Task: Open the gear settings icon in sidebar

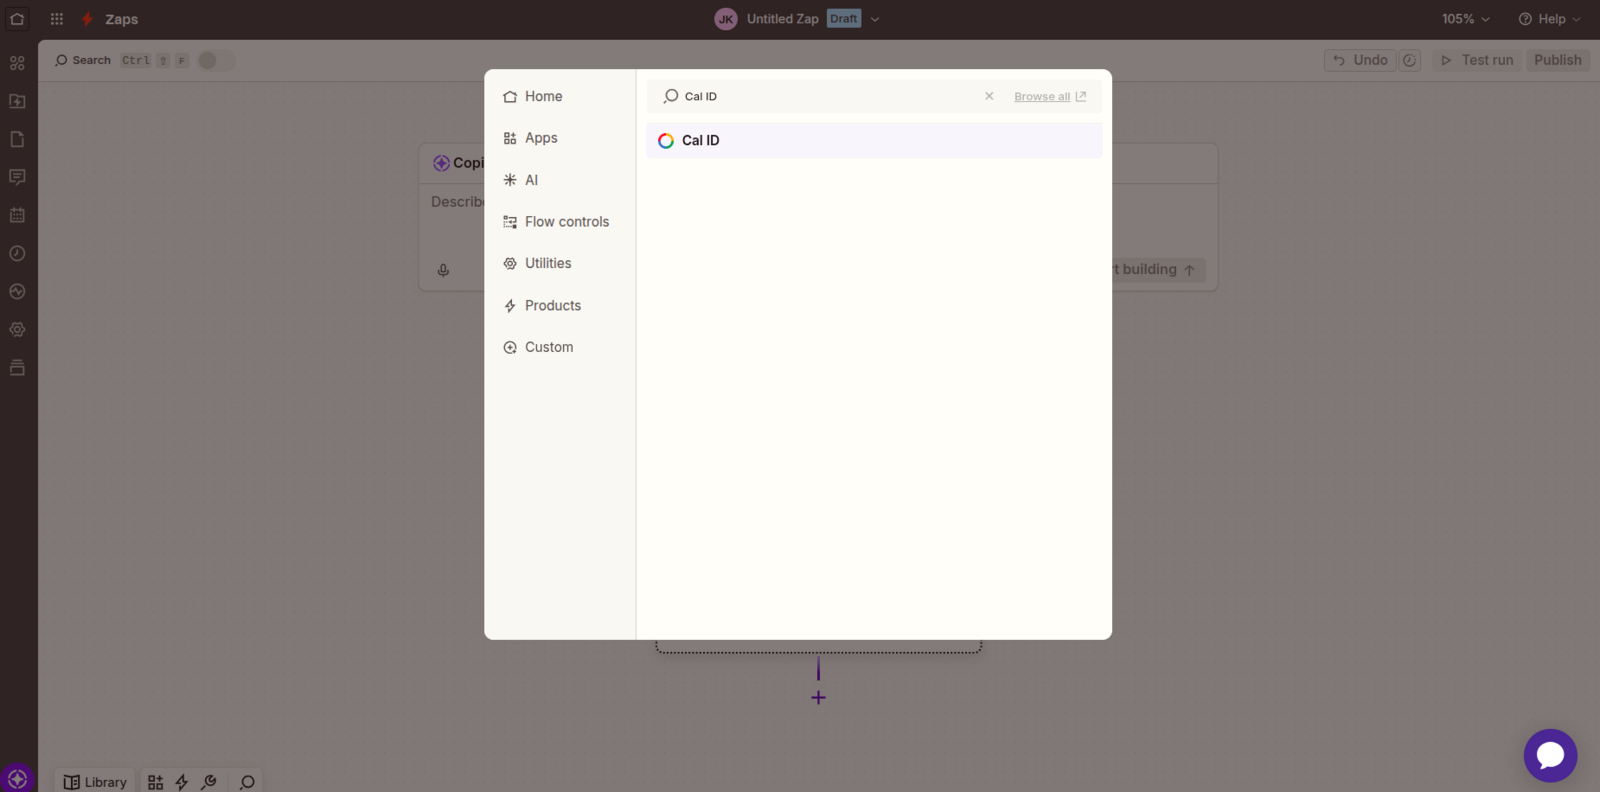Action: click(x=17, y=329)
